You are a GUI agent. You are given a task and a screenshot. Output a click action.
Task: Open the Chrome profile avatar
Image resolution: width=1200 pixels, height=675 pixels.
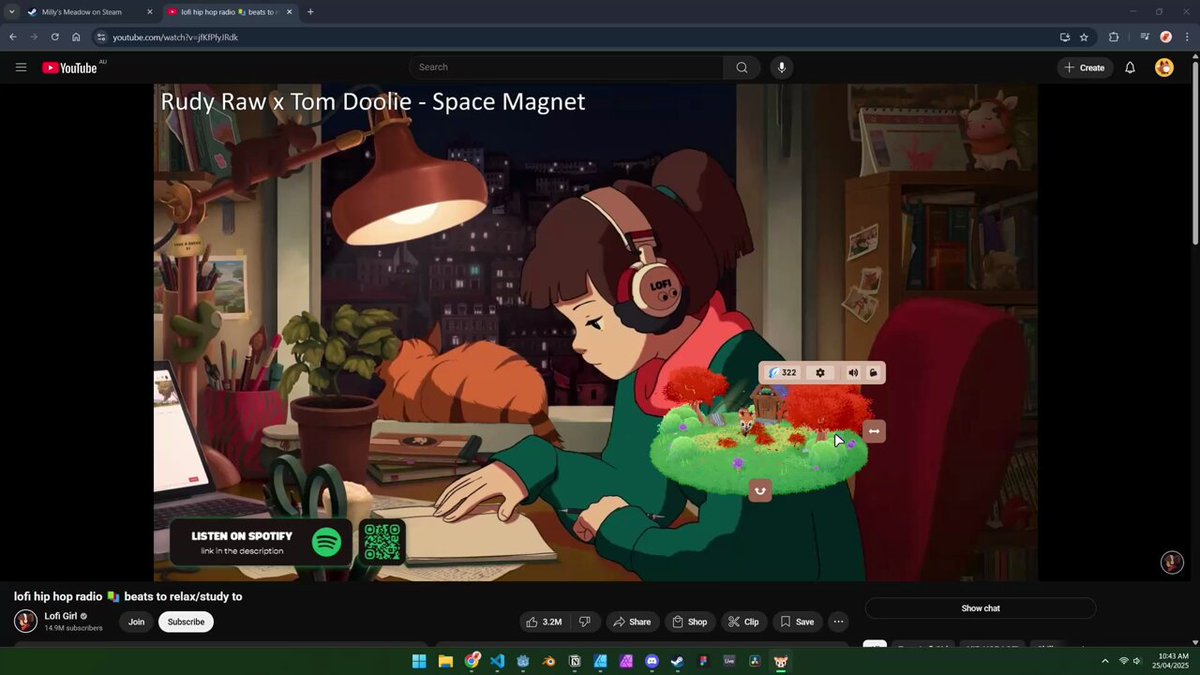tap(1166, 37)
